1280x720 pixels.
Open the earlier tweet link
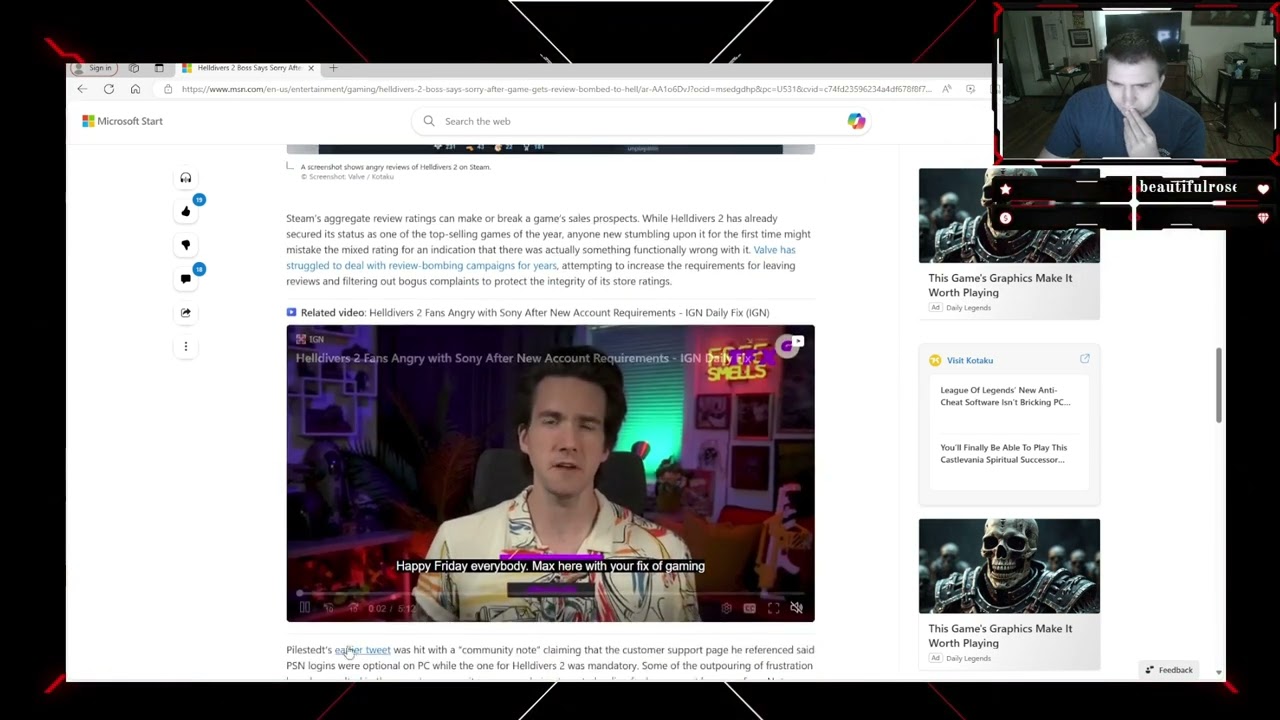click(363, 650)
